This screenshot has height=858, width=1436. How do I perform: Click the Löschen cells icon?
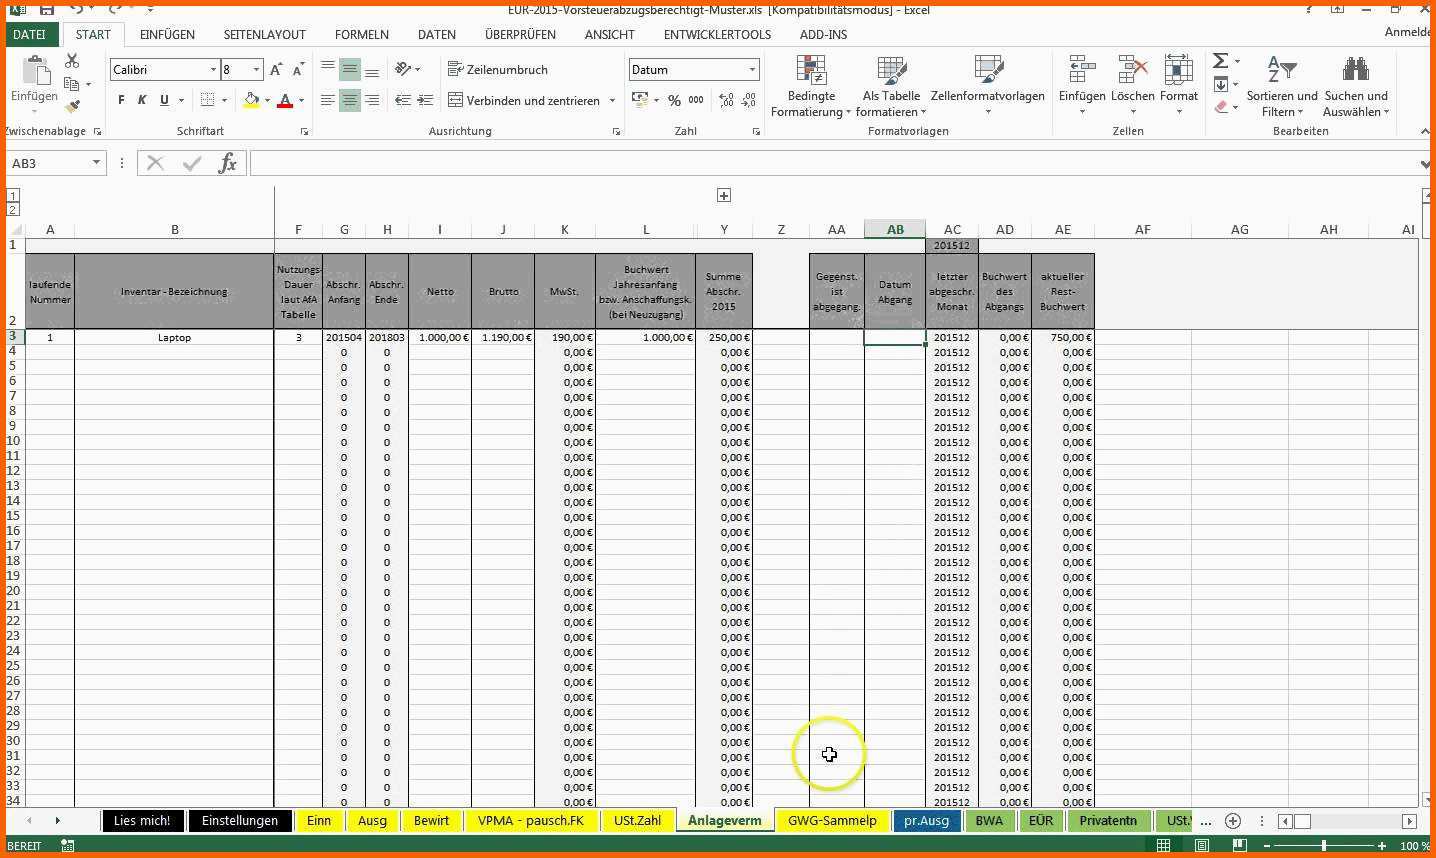[1132, 70]
